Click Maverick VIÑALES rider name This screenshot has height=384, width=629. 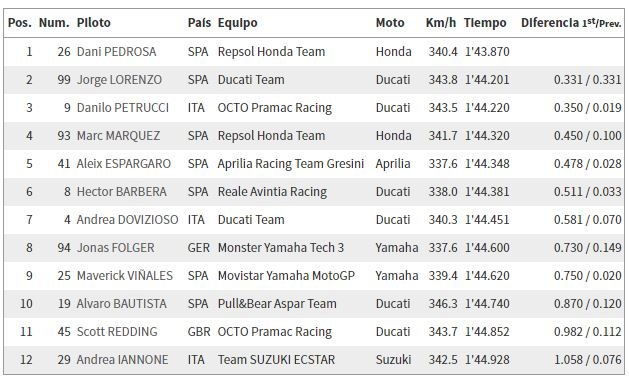tap(125, 276)
